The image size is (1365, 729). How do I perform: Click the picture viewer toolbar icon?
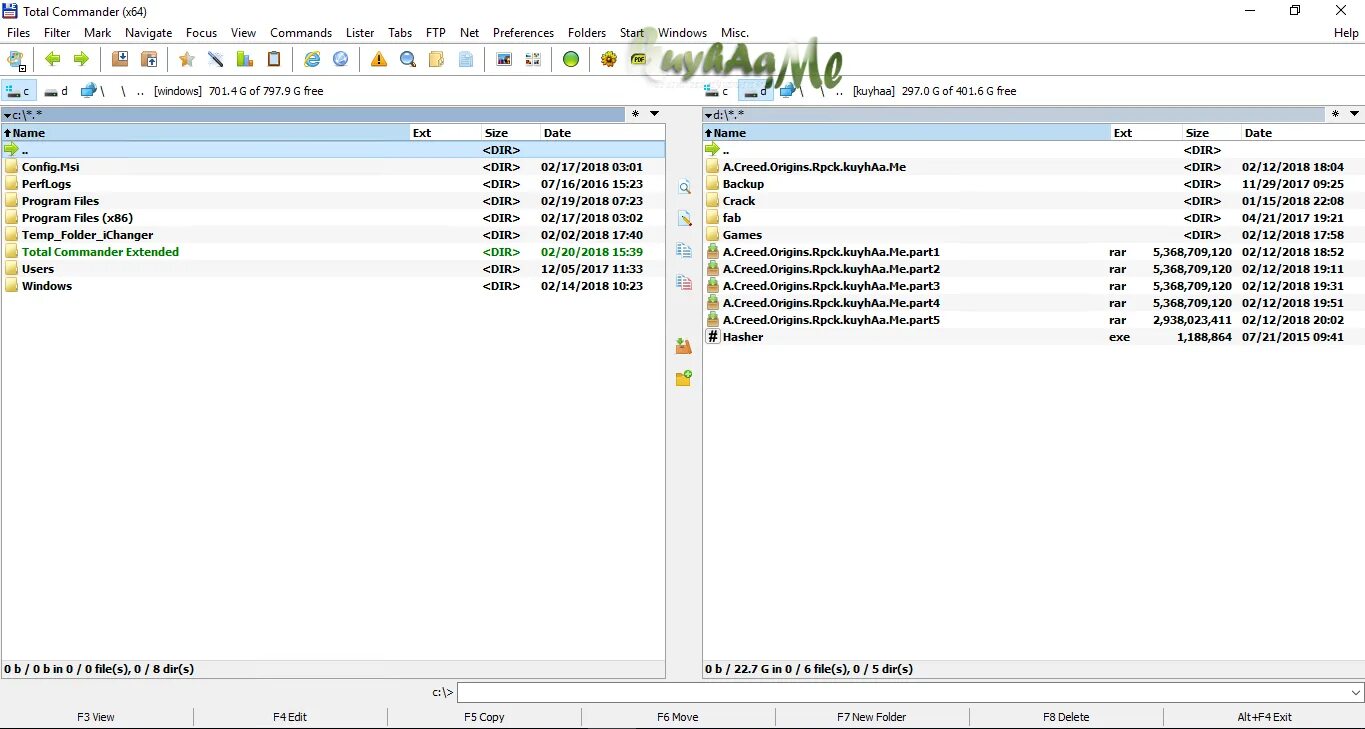click(x=504, y=60)
